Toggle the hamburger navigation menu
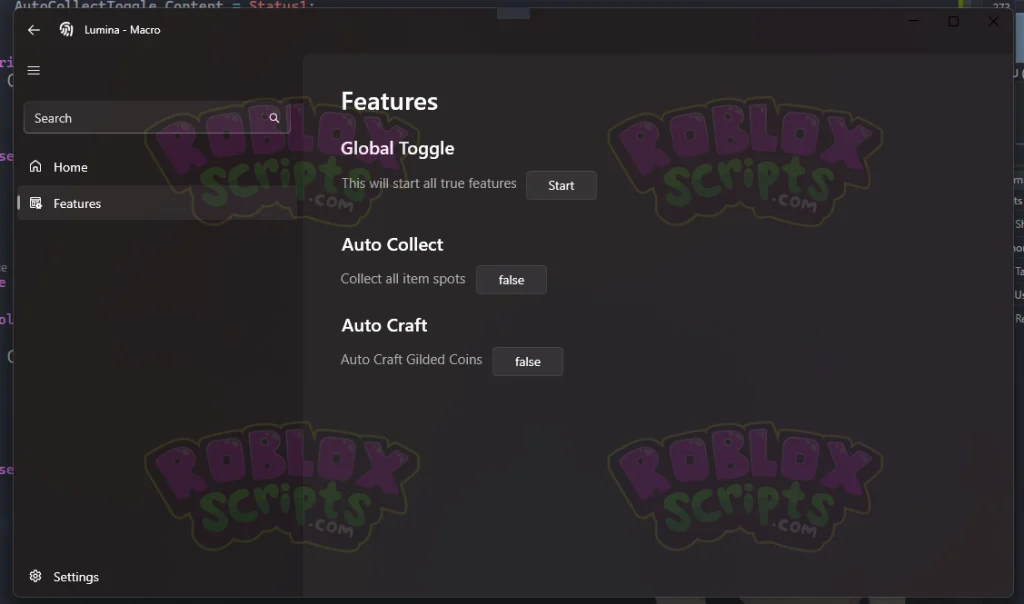Image resolution: width=1024 pixels, height=604 pixels. tap(33, 71)
